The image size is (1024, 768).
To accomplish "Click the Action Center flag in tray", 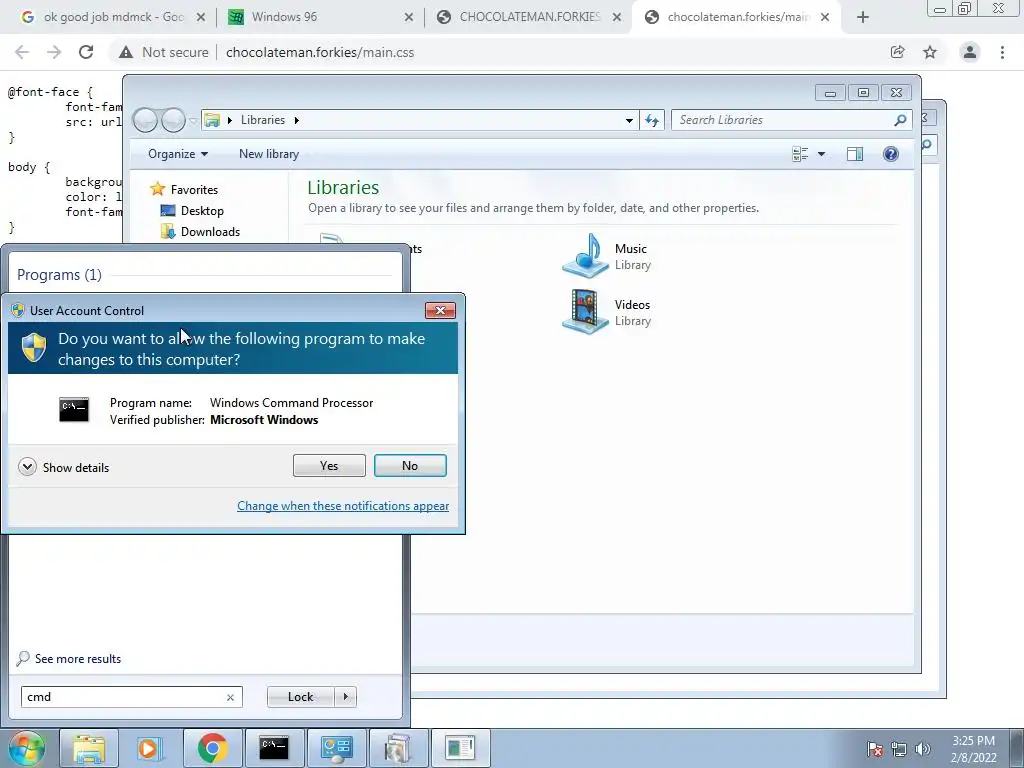I will (874, 749).
